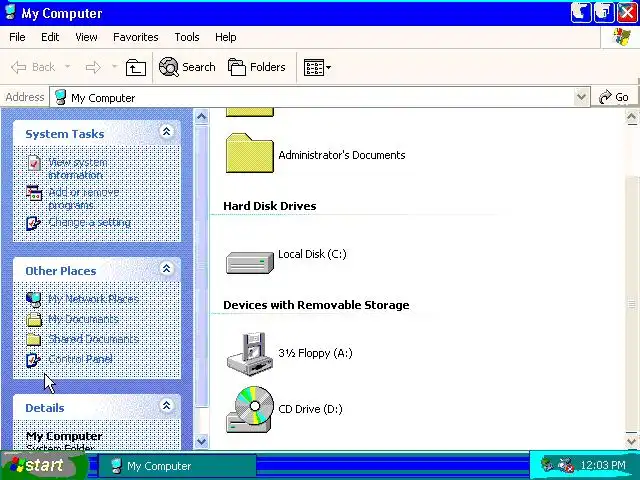Expand the Address bar dropdown arrow
This screenshot has height=480, width=640.
click(x=581, y=97)
